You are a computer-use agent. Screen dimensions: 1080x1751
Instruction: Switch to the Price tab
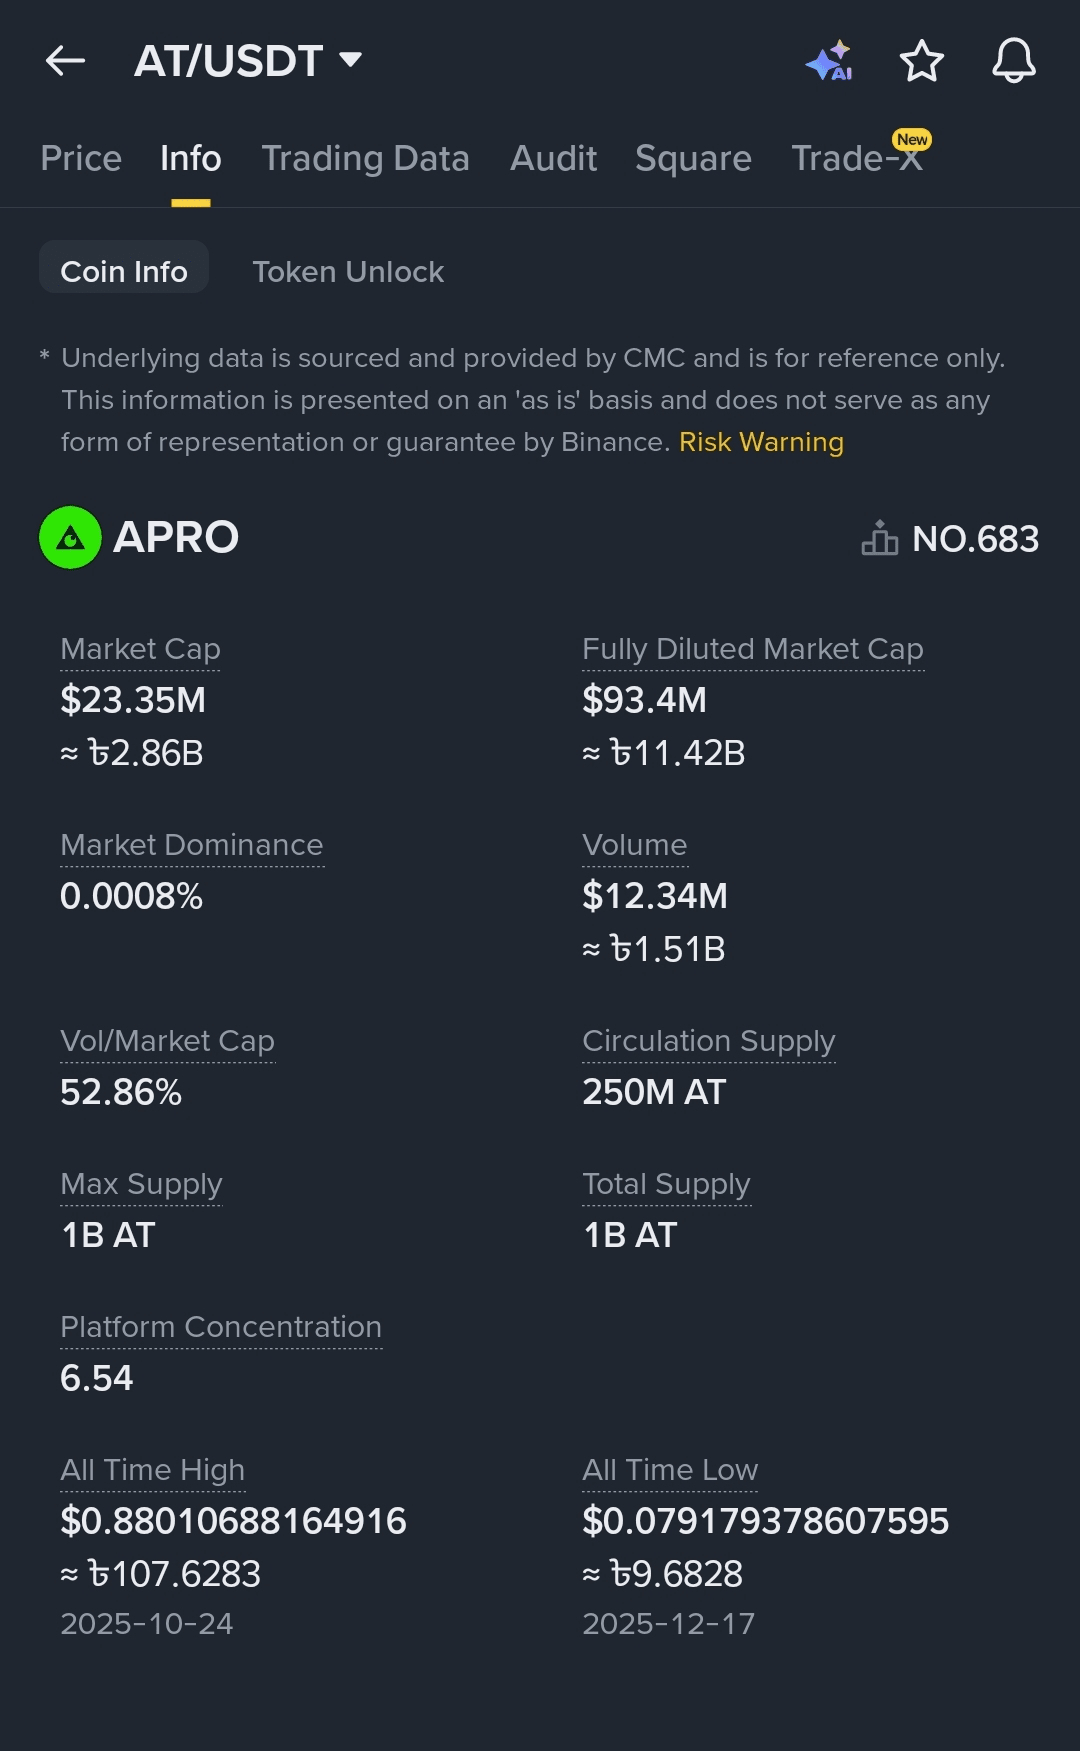click(x=81, y=158)
